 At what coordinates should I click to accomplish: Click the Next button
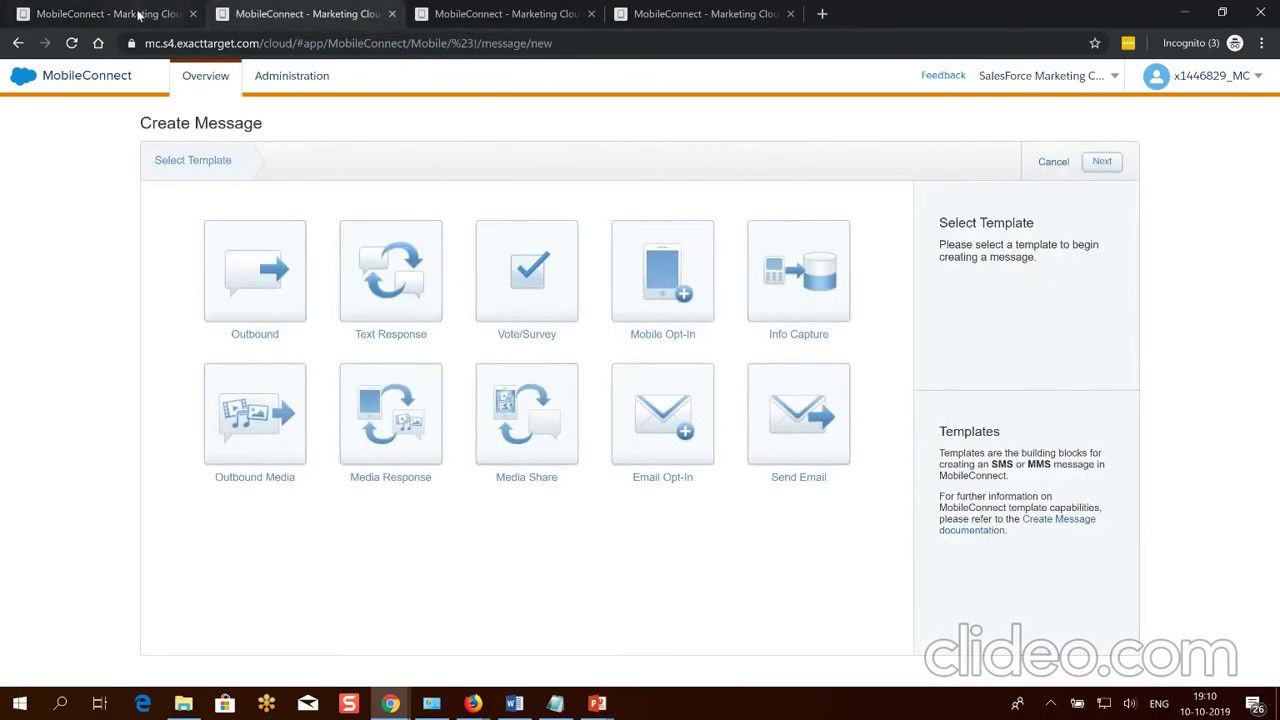pyautogui.click(x=1102, y=161)
